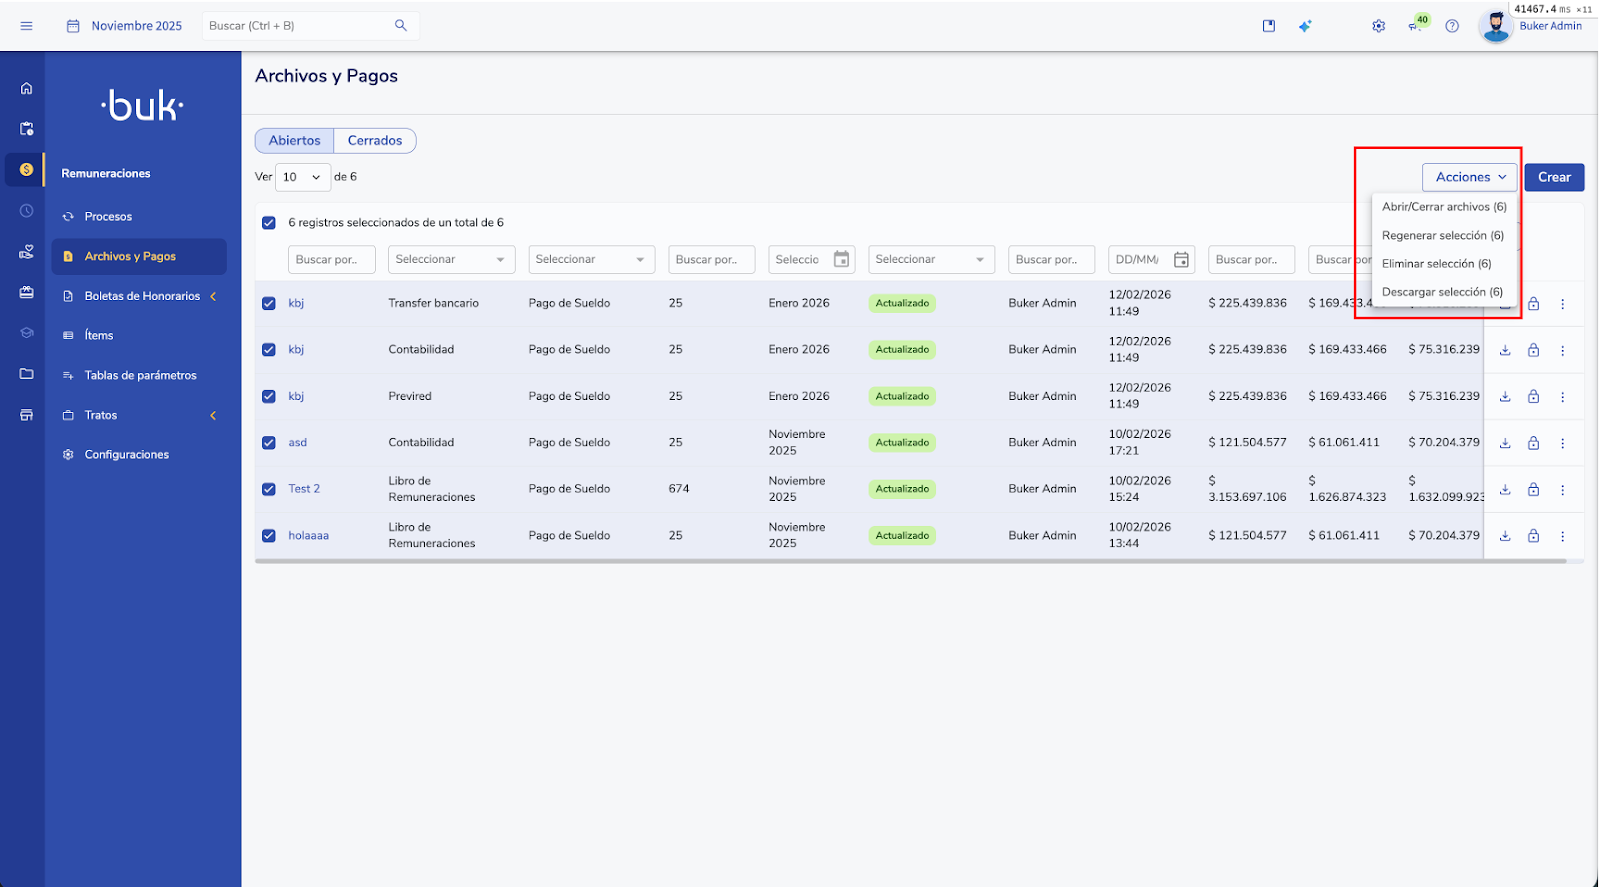Open the Acciones dropdown
This screenshot has height=887, width=1600.
1469,177
